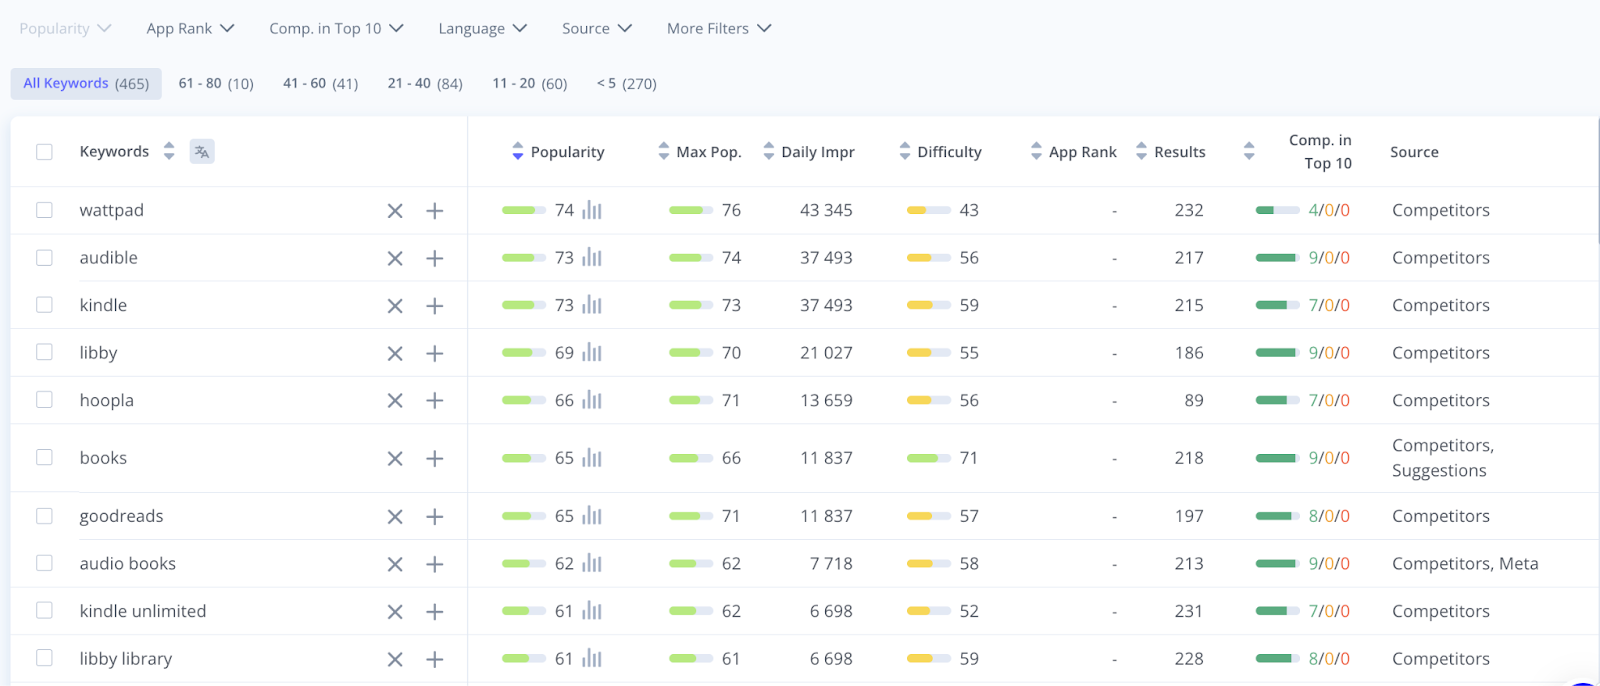1600x686 pixels.
Task: Open the 21 - 40 (84) tab
Action: coord(425,84)
